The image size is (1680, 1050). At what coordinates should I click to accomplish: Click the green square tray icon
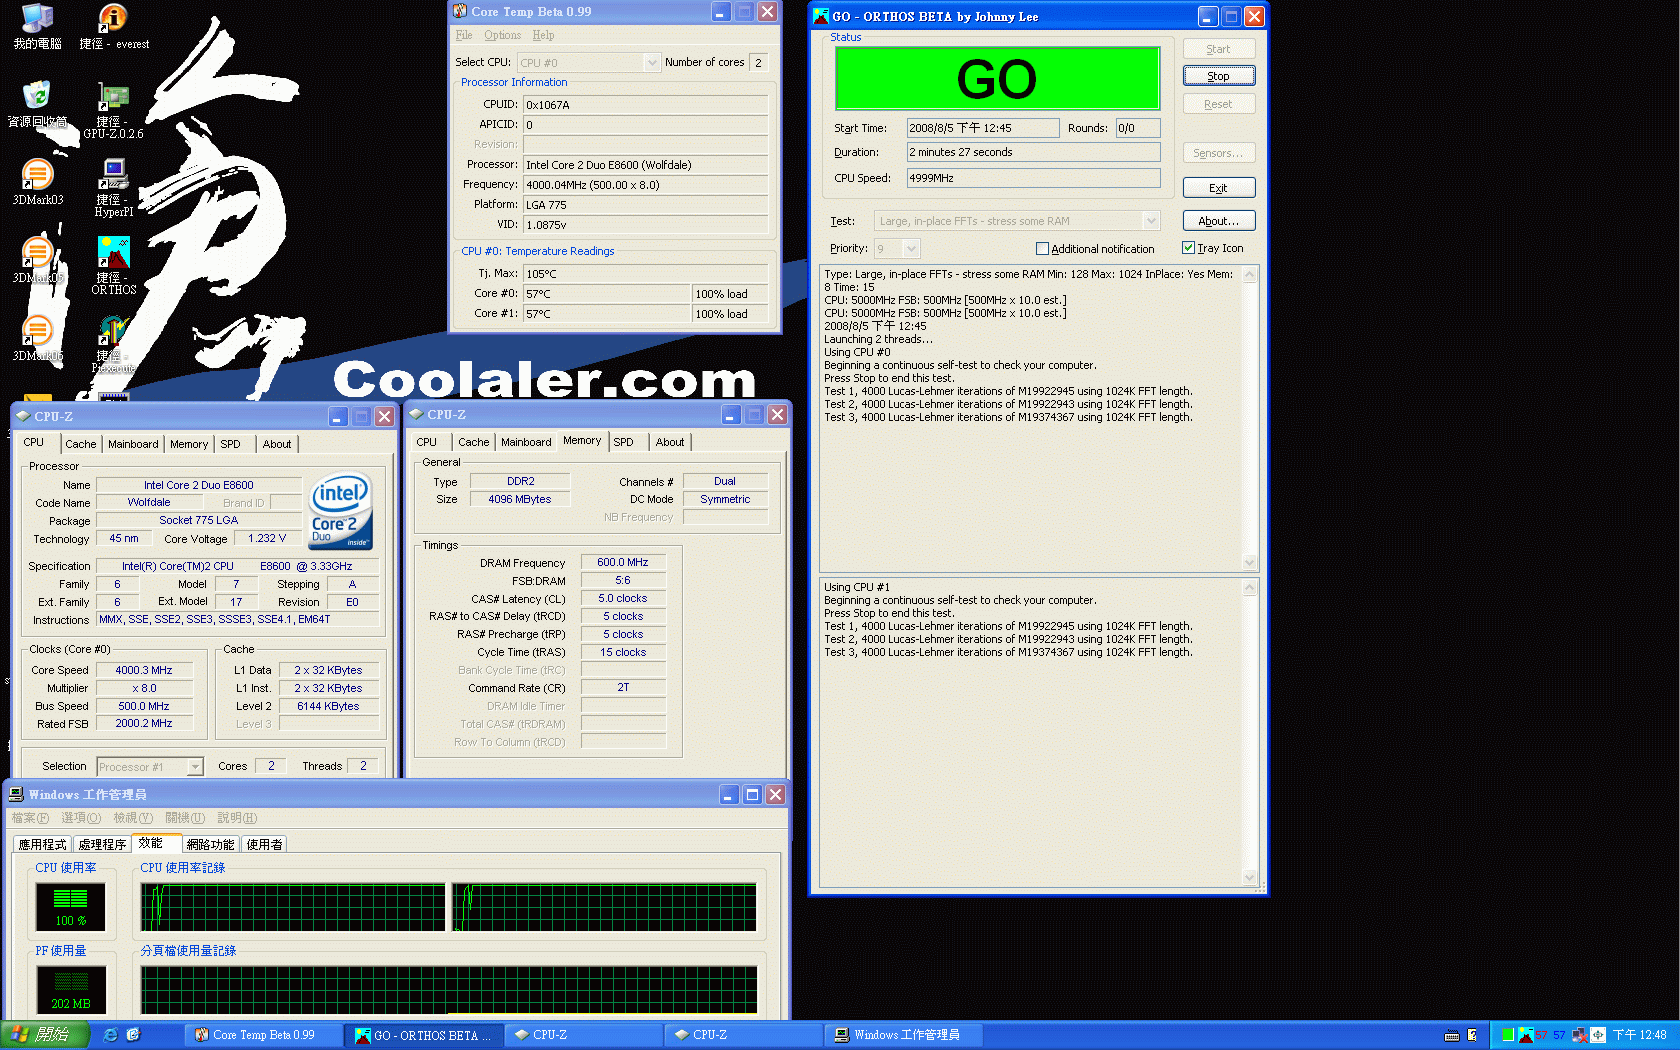click(x=1508, y=1035)
